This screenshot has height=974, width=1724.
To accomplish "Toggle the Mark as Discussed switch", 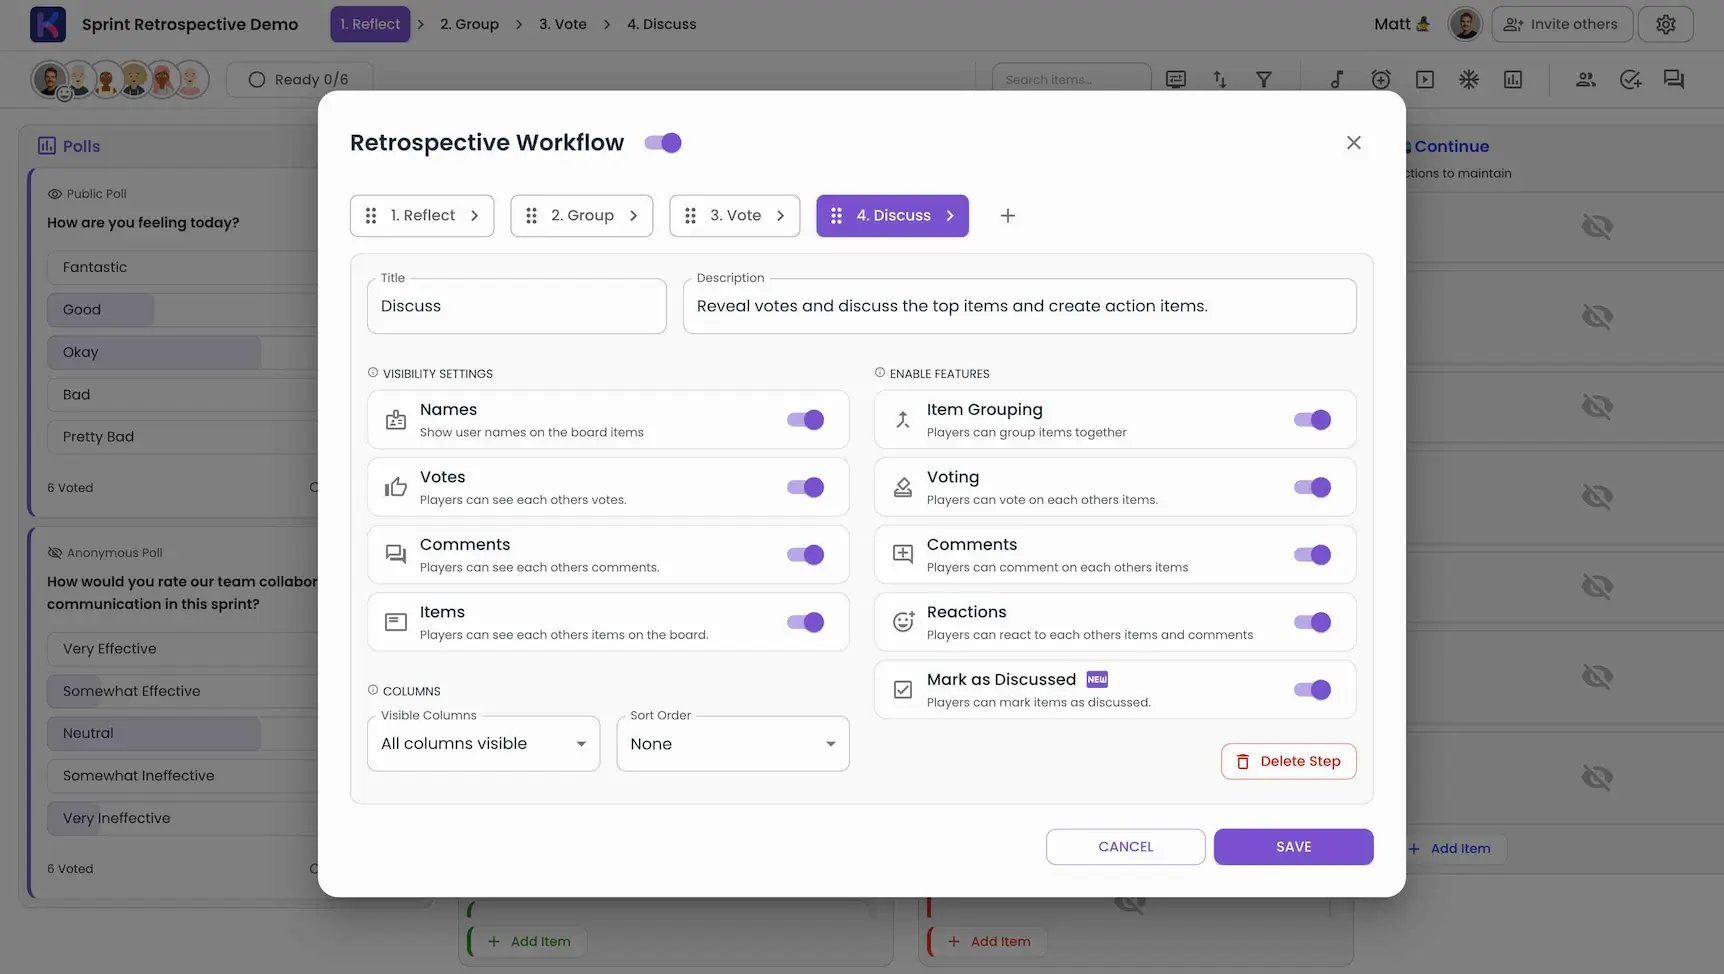I will [x=1313, y=690].
